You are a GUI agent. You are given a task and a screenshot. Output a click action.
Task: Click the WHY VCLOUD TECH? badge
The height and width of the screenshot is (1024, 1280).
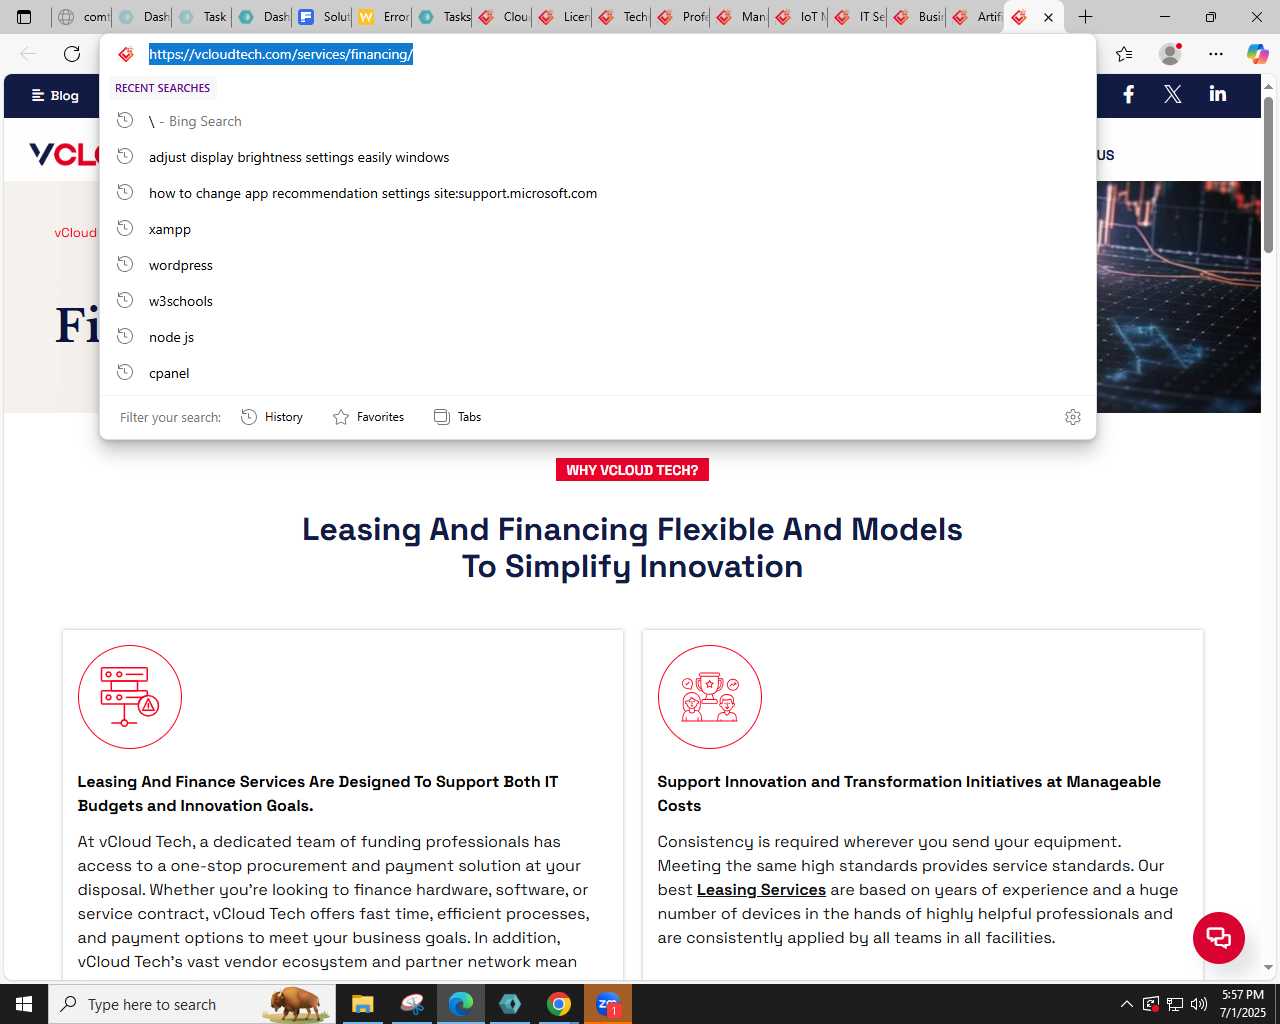632,470
